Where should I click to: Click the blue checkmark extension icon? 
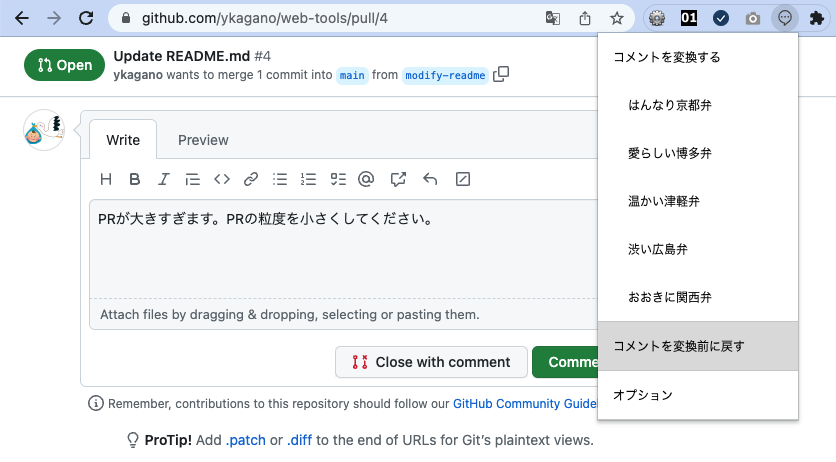coord(721,18)
